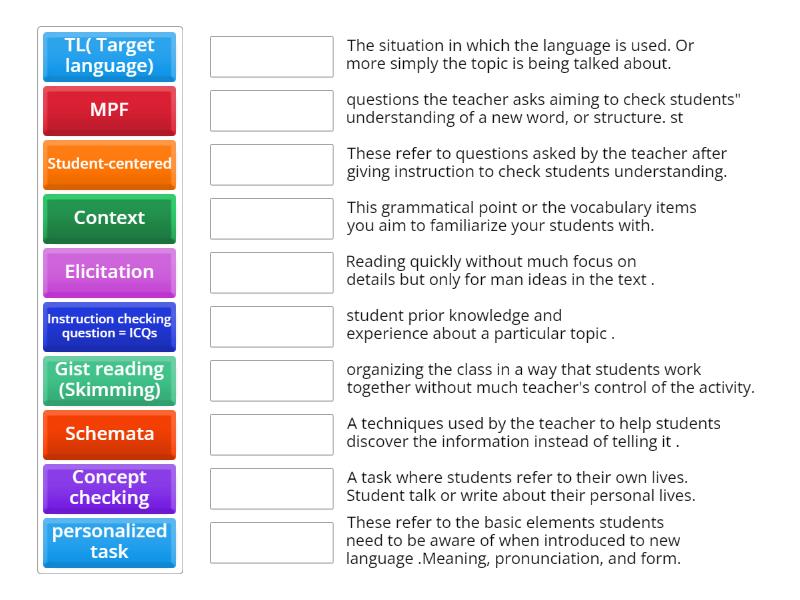Select the answer box for personal lives definition
Viewport: 800px width, 600px height.
[270, 488]
